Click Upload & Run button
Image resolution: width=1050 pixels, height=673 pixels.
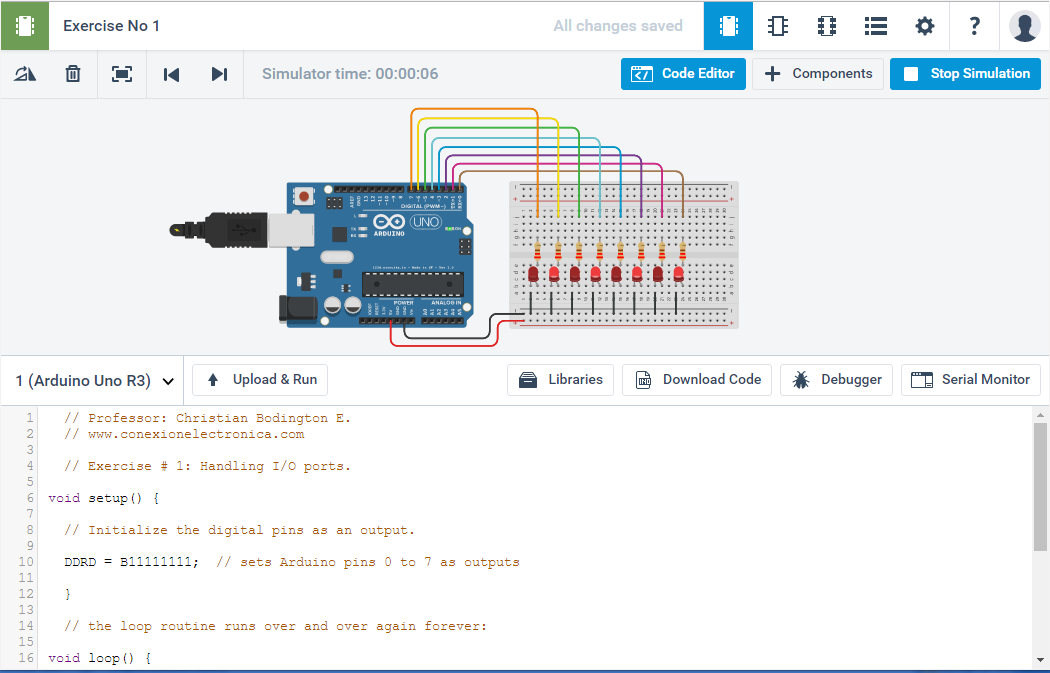[260, 380]
